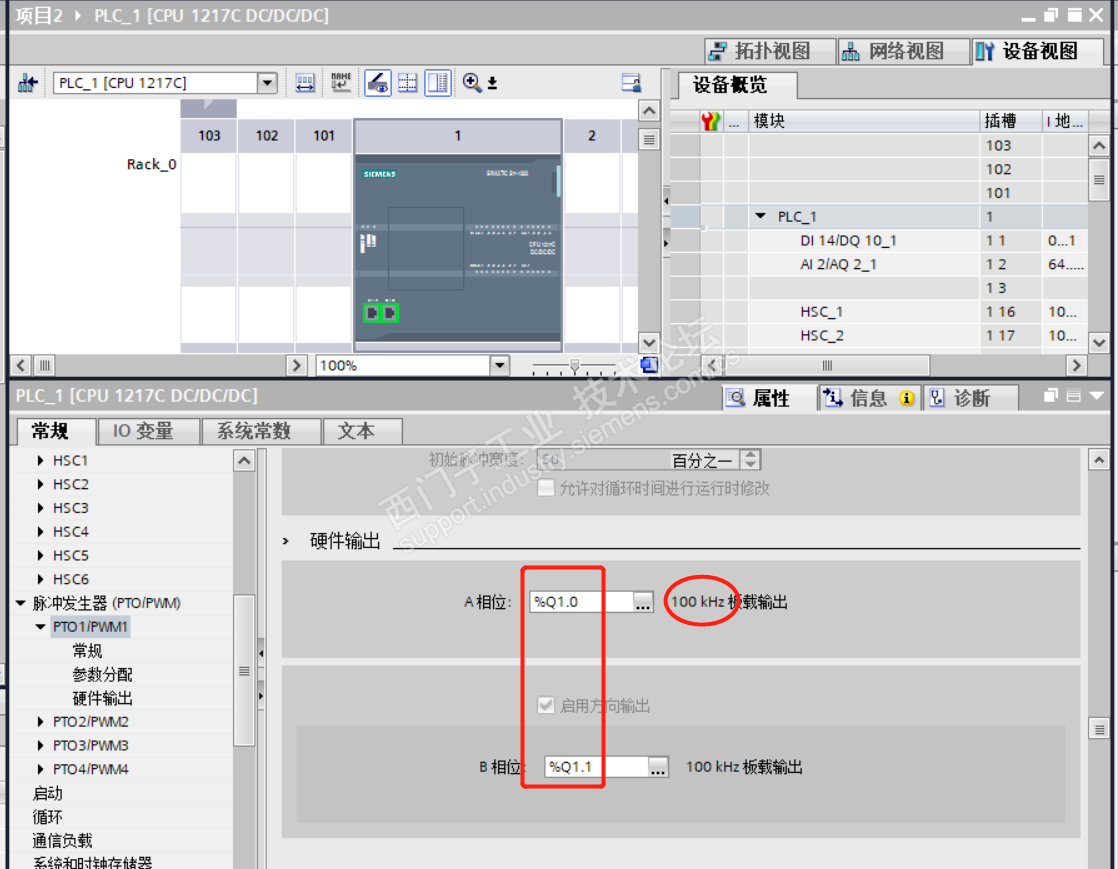Switch to the 拓扑视图 tab

point(770,51)
